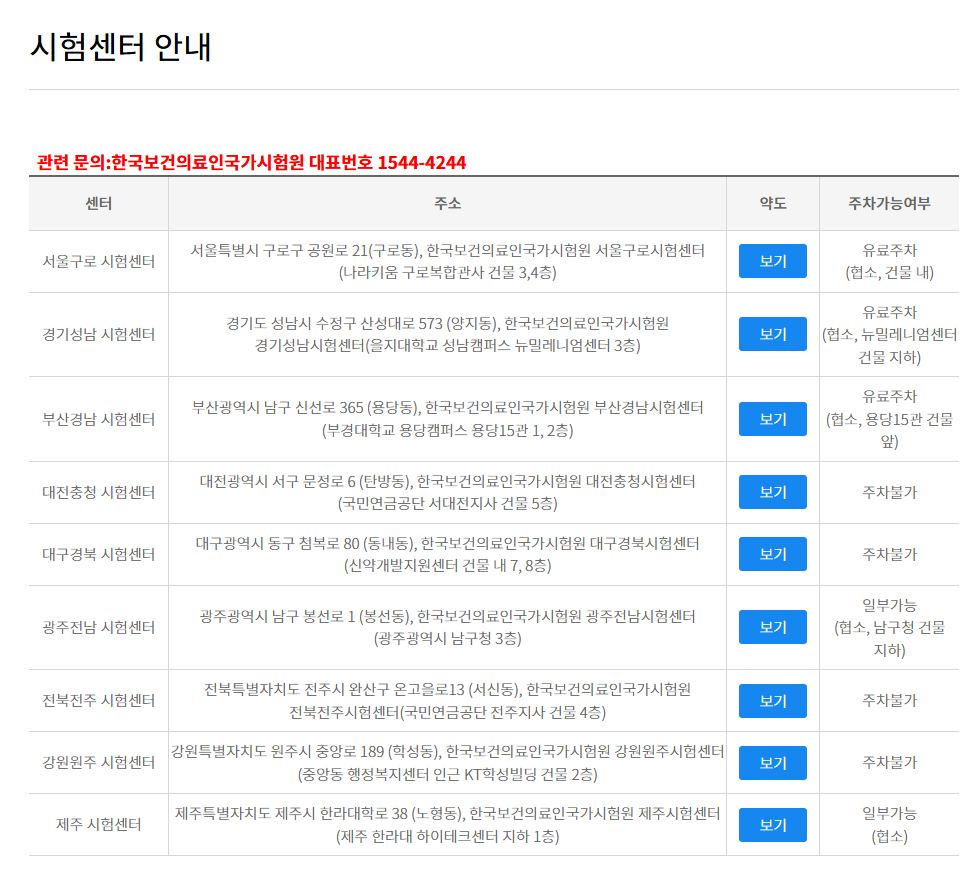The height and width of the screenshot is (879, 972).
Task: Click 주차불가 in the 대구경북 row
Action: point(889,554)
